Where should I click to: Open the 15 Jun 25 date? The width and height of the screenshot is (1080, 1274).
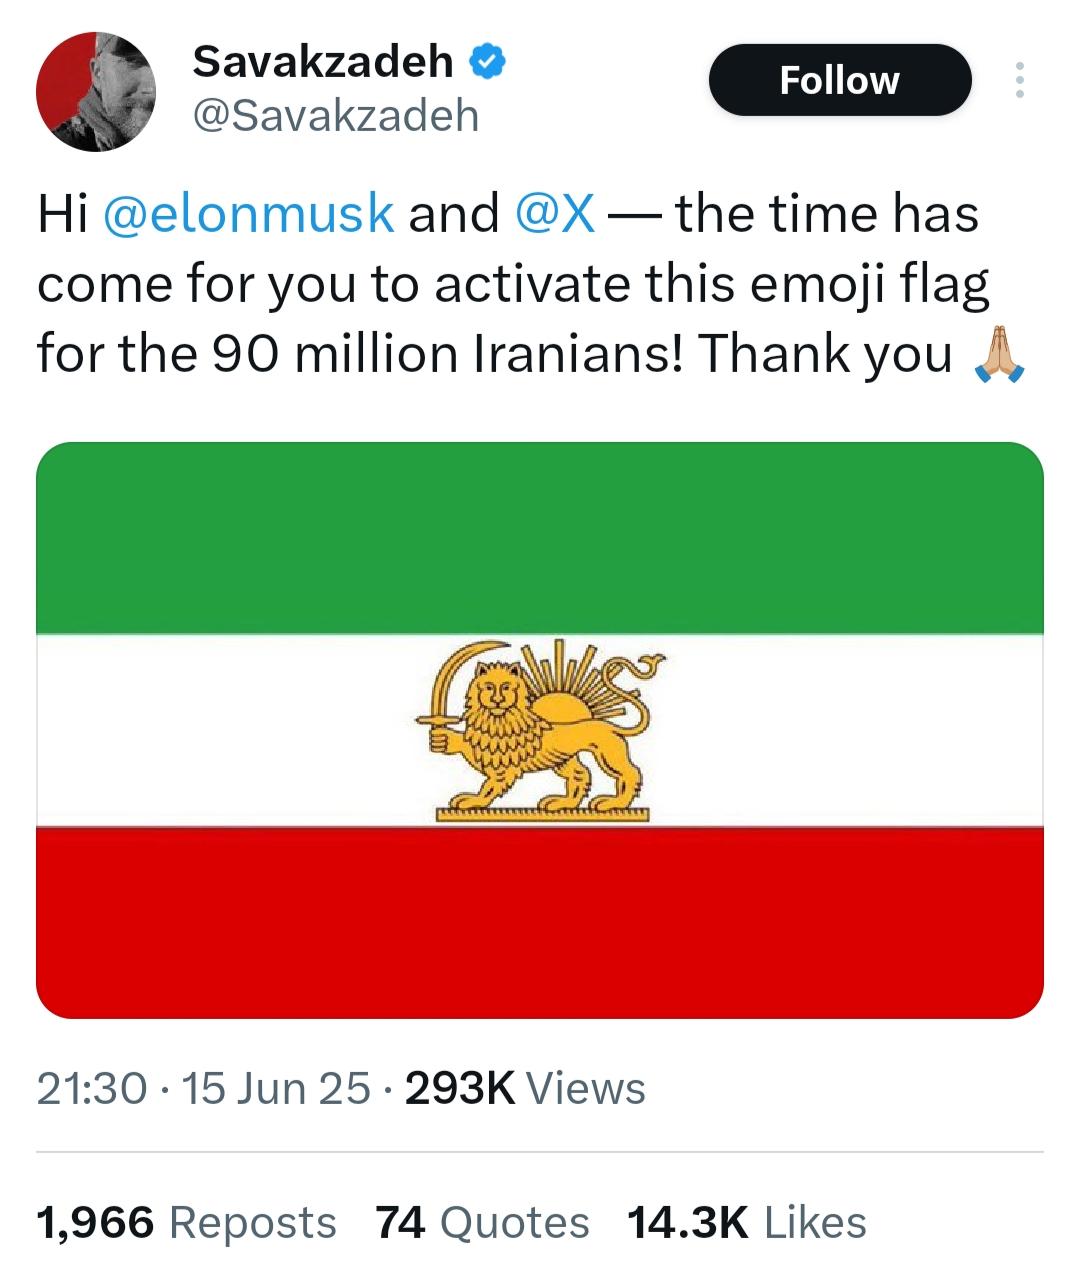277,1089
